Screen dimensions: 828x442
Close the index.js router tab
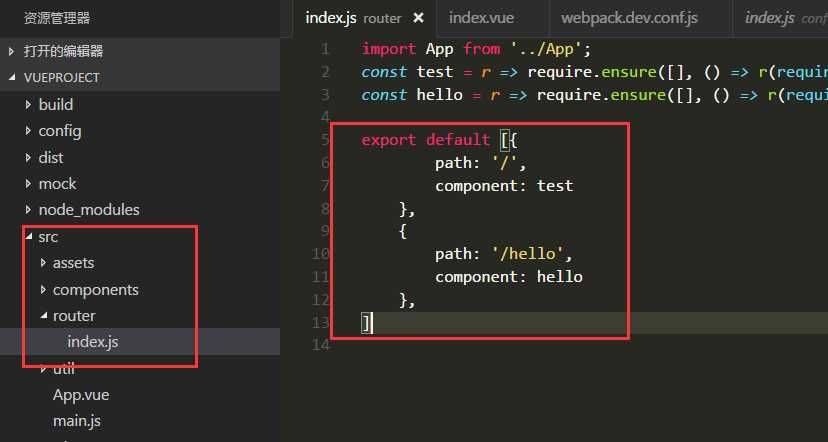418,18
